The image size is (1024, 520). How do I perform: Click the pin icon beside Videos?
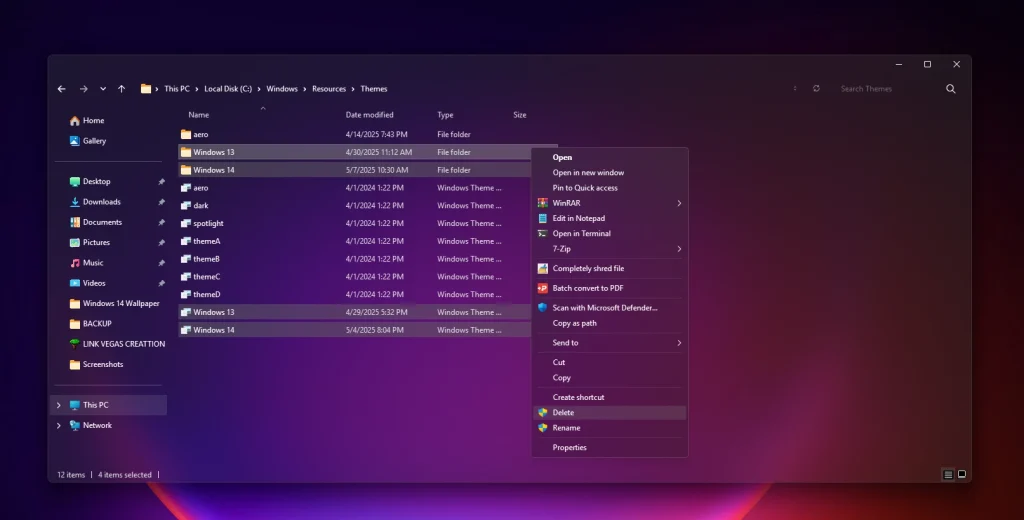(161, 283)
